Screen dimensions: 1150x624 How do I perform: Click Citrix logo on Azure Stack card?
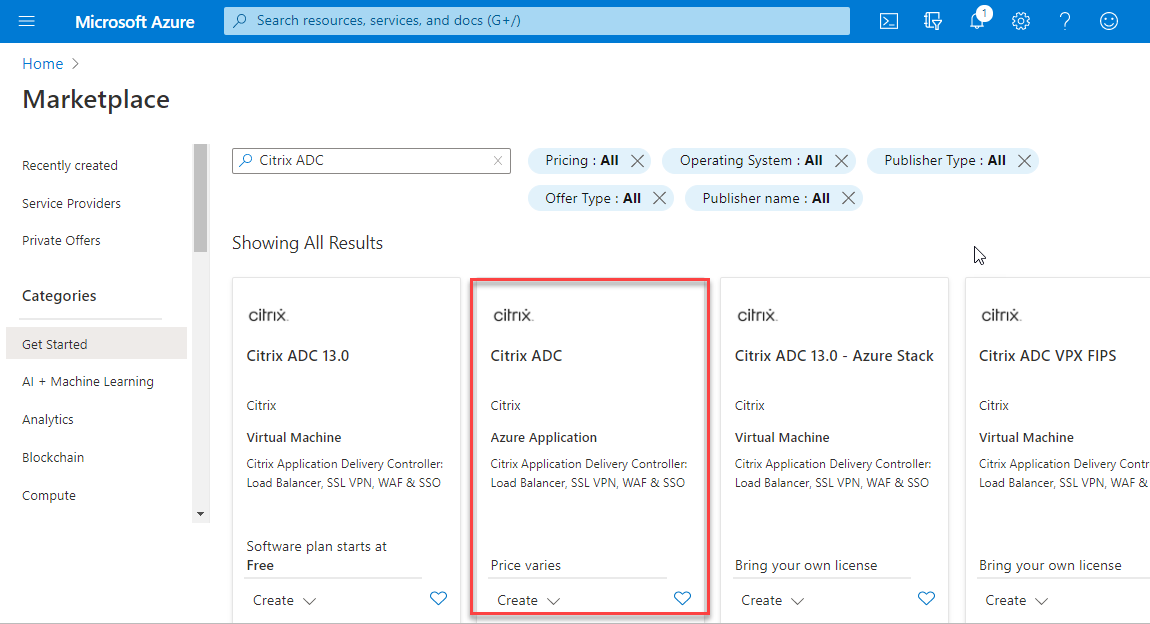click(x=756, y=315)
